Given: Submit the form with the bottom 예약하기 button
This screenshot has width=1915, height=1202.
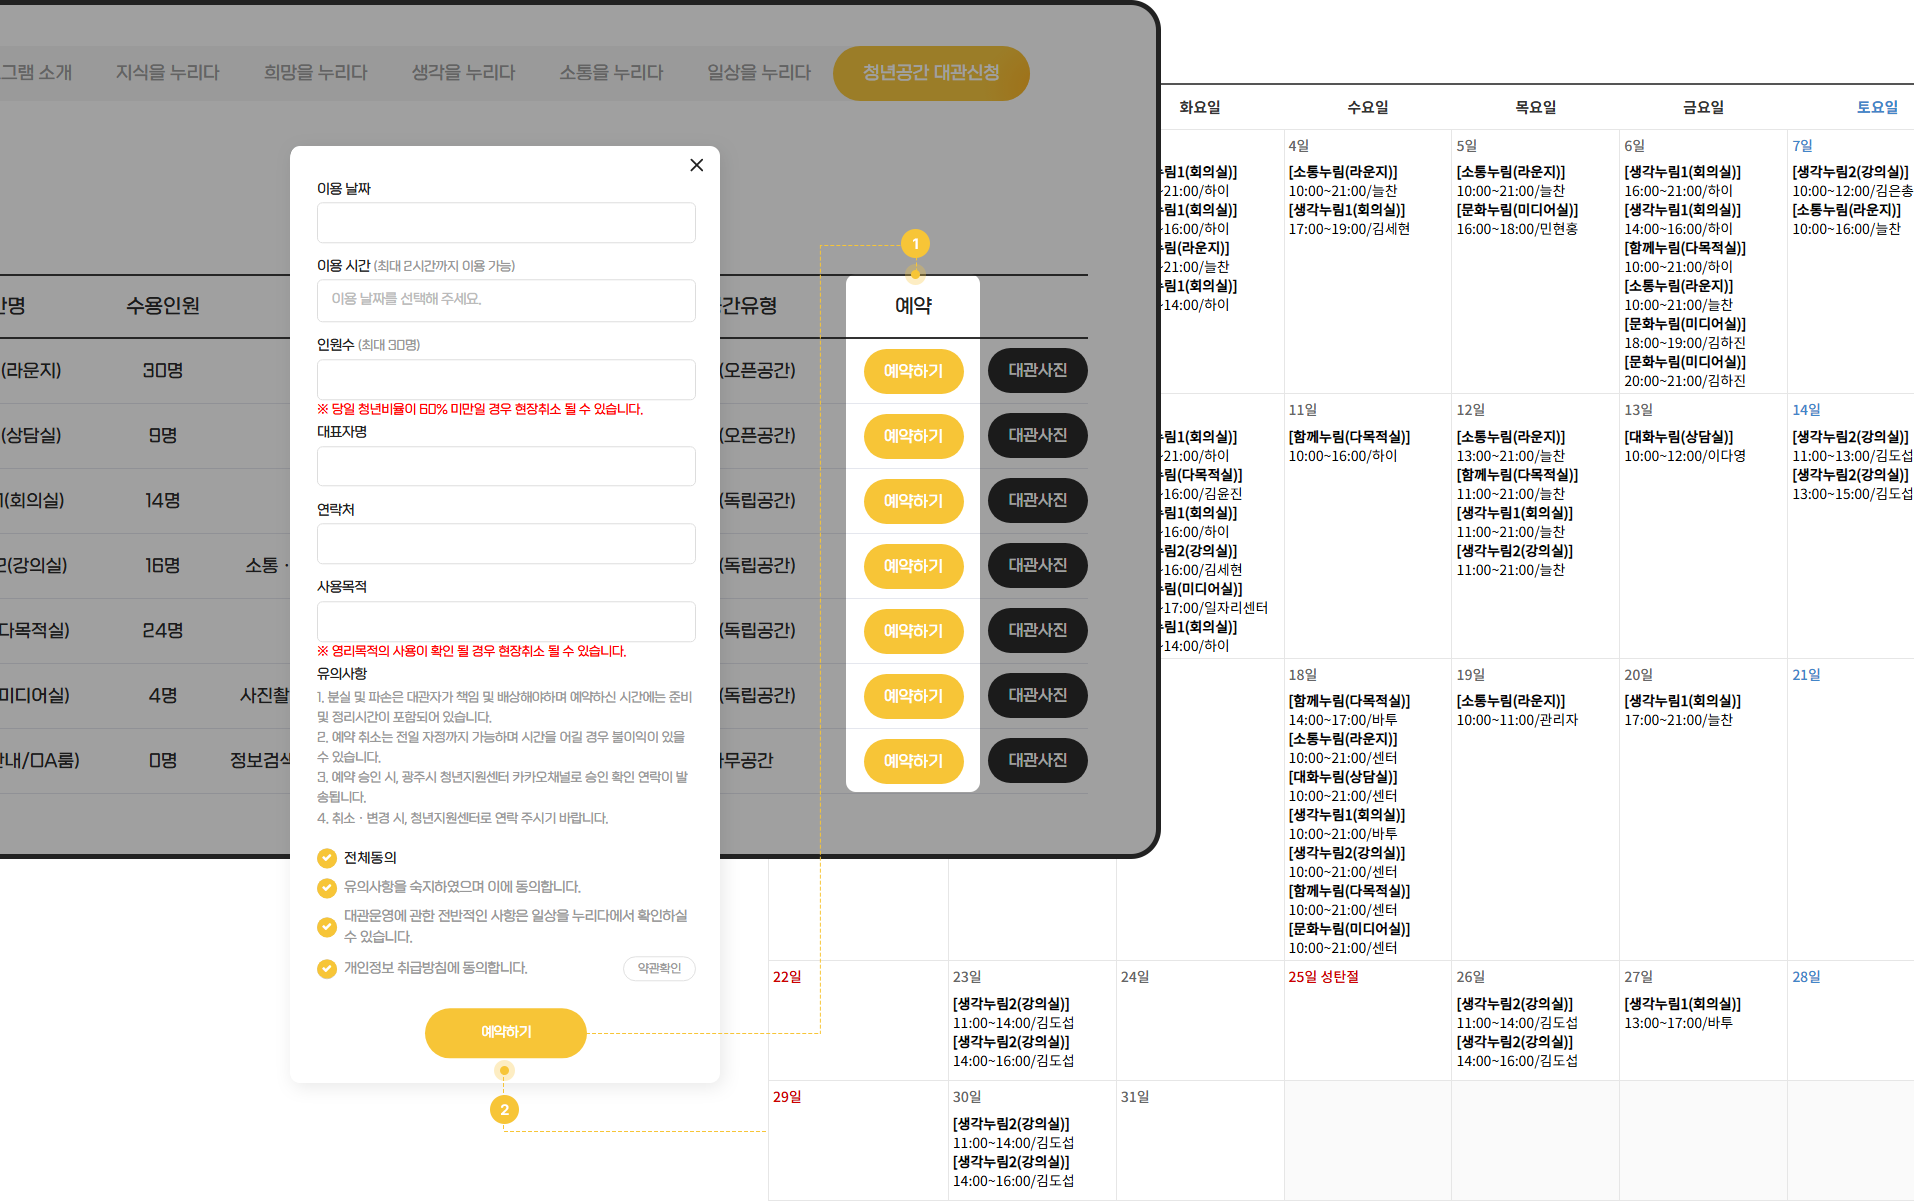Looking at the screenshot, I should click(506, 1032).
